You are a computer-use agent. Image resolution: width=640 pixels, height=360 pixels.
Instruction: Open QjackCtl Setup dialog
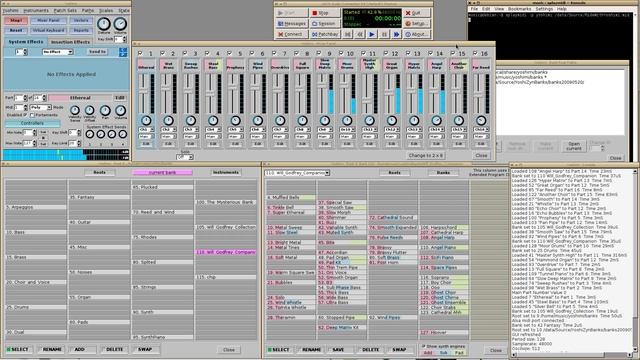click(416, 24)
